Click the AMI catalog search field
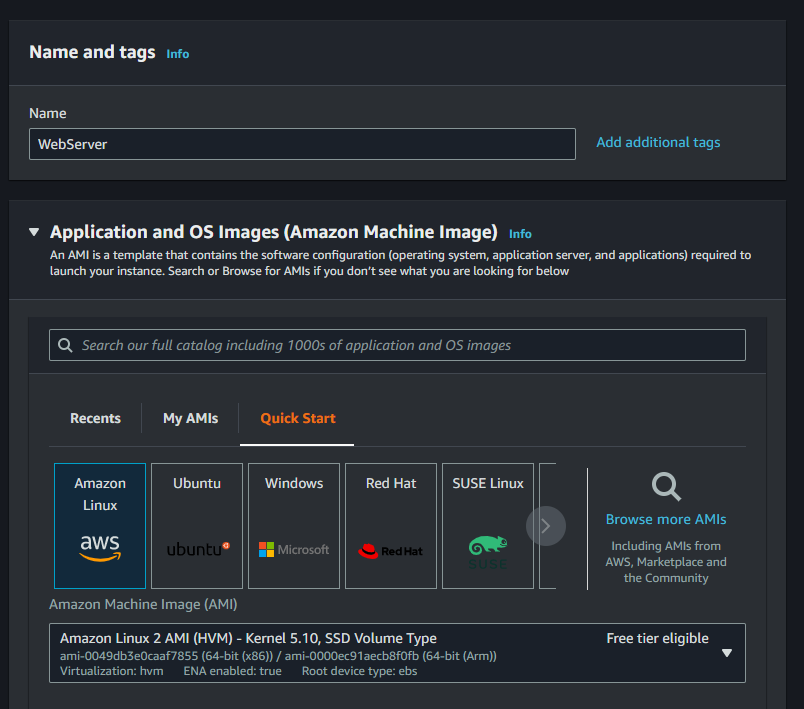 pyautogui.click(x=397, y=345)
